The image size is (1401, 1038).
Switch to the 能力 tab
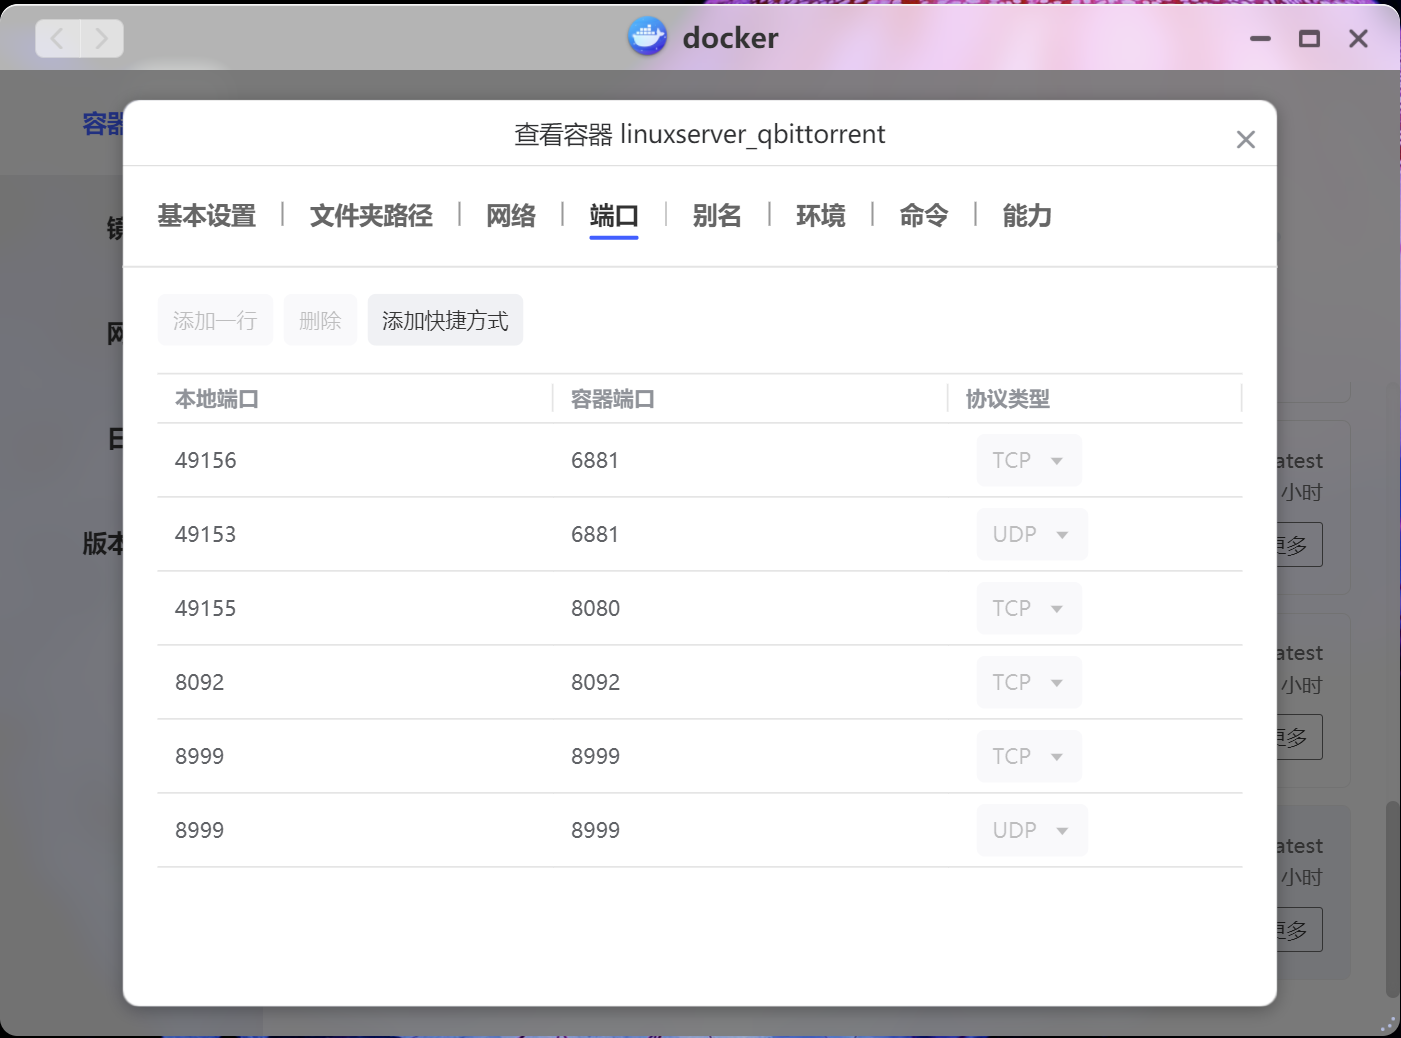pos(1026,216)
